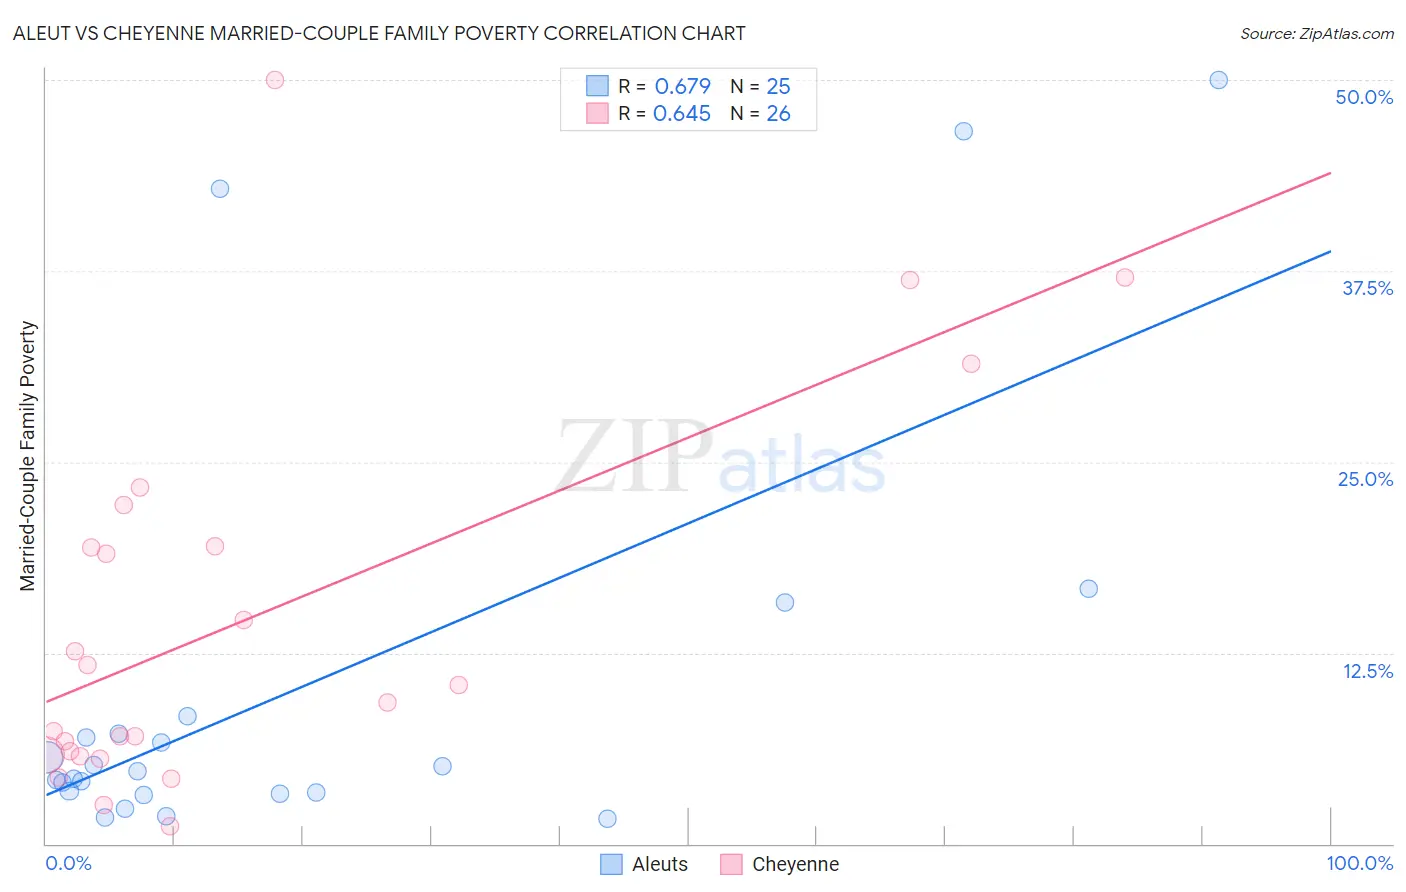Click the 100.0% x-axis label
Image resolution: width=1406 pixels, height=892 pixels.
[x=1360, y=863]
